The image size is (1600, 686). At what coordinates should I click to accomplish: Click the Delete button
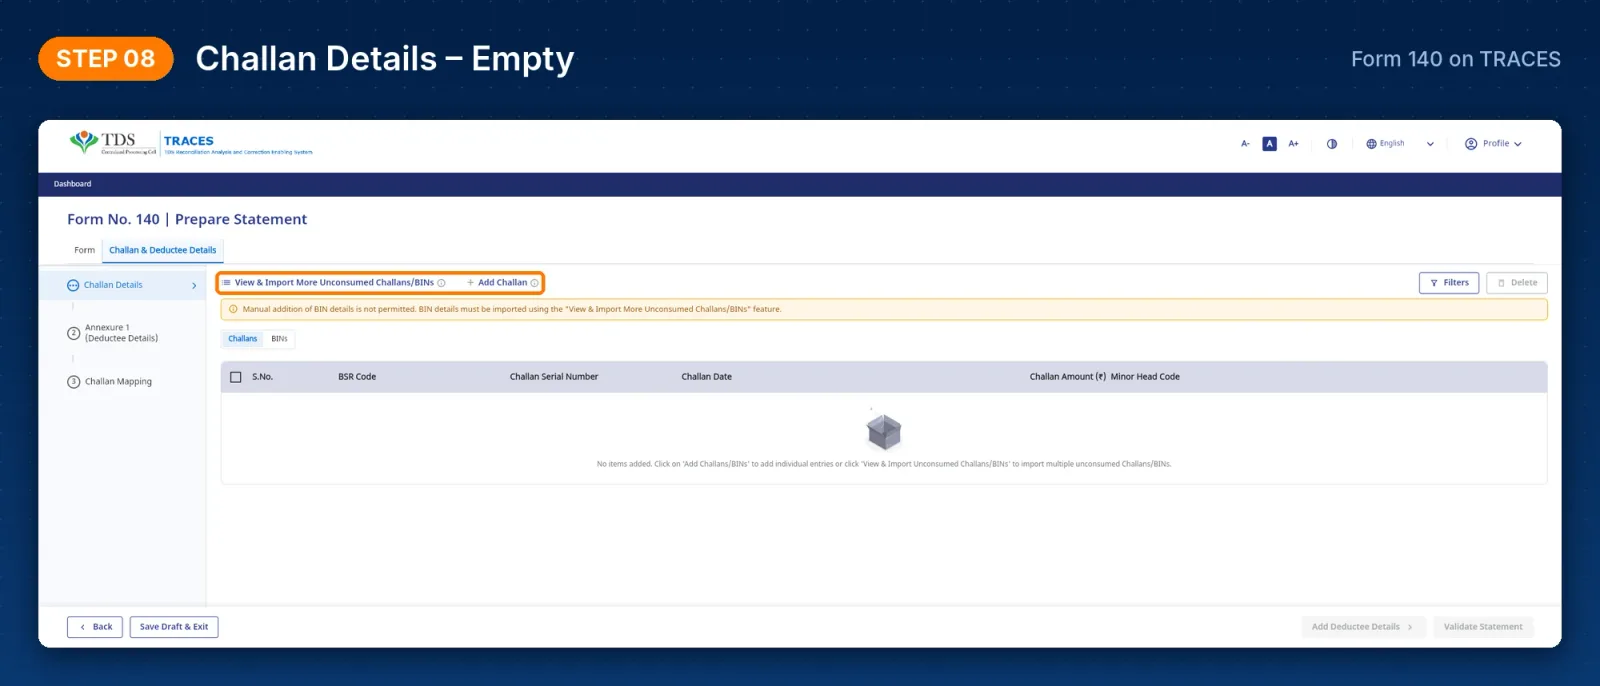pyautogui.click(x=1517, y=283)
